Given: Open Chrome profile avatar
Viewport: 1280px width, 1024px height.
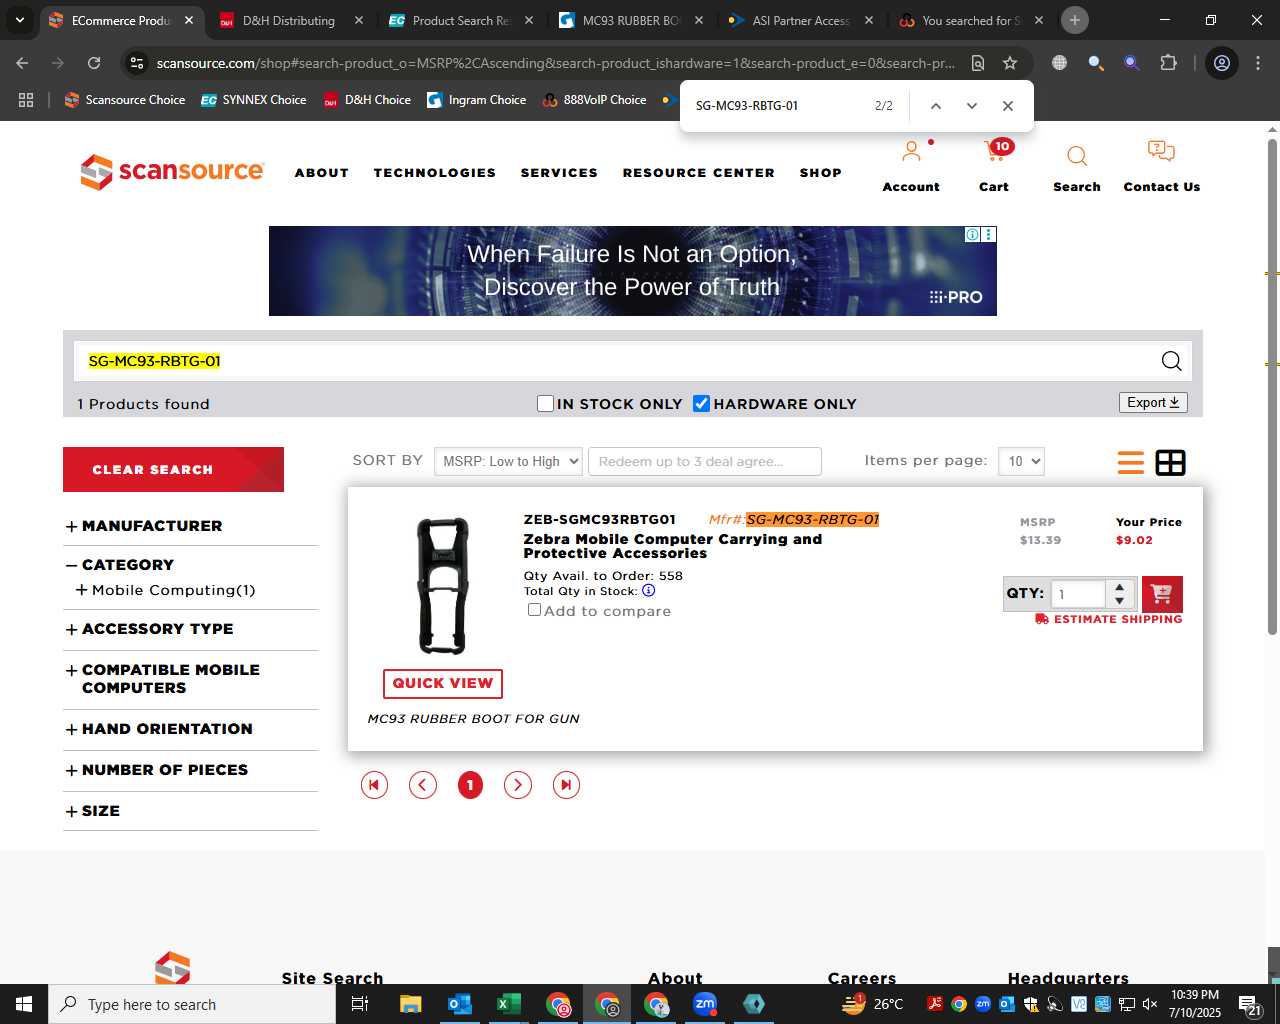Looking at the screenshot, I should point(1222,63).
